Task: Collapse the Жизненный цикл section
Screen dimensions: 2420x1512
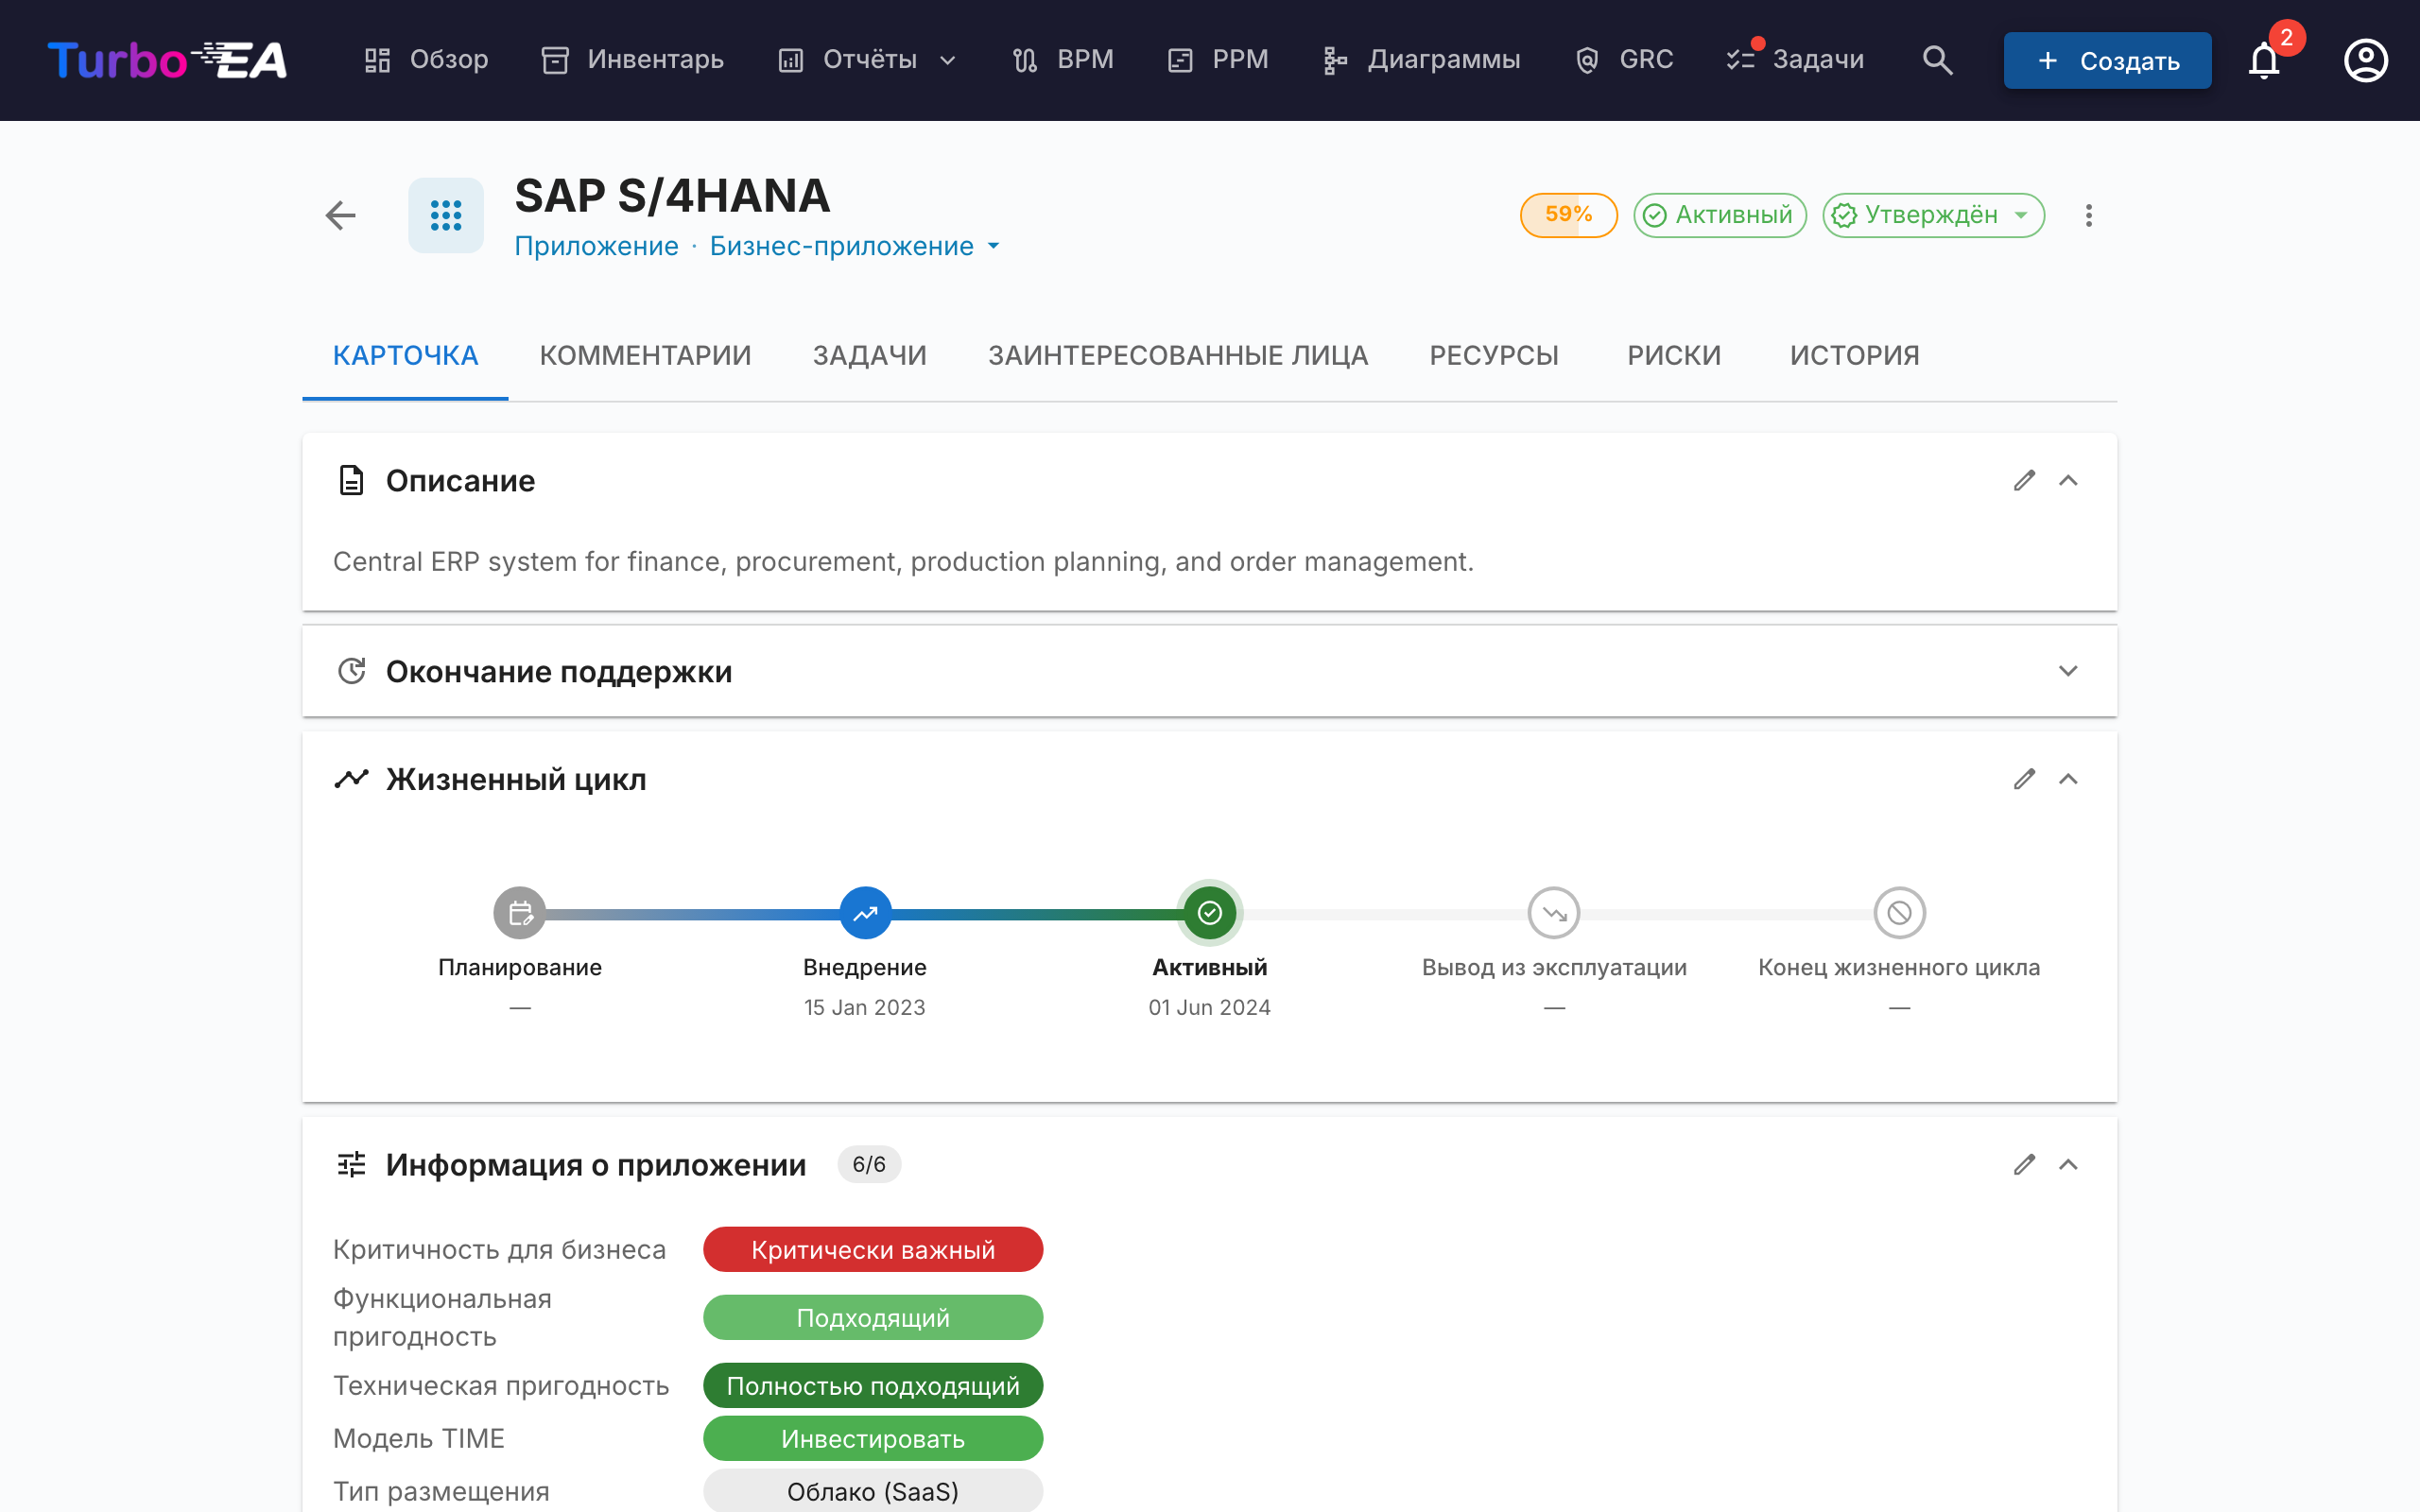Action: click(x=2068, y=779)
